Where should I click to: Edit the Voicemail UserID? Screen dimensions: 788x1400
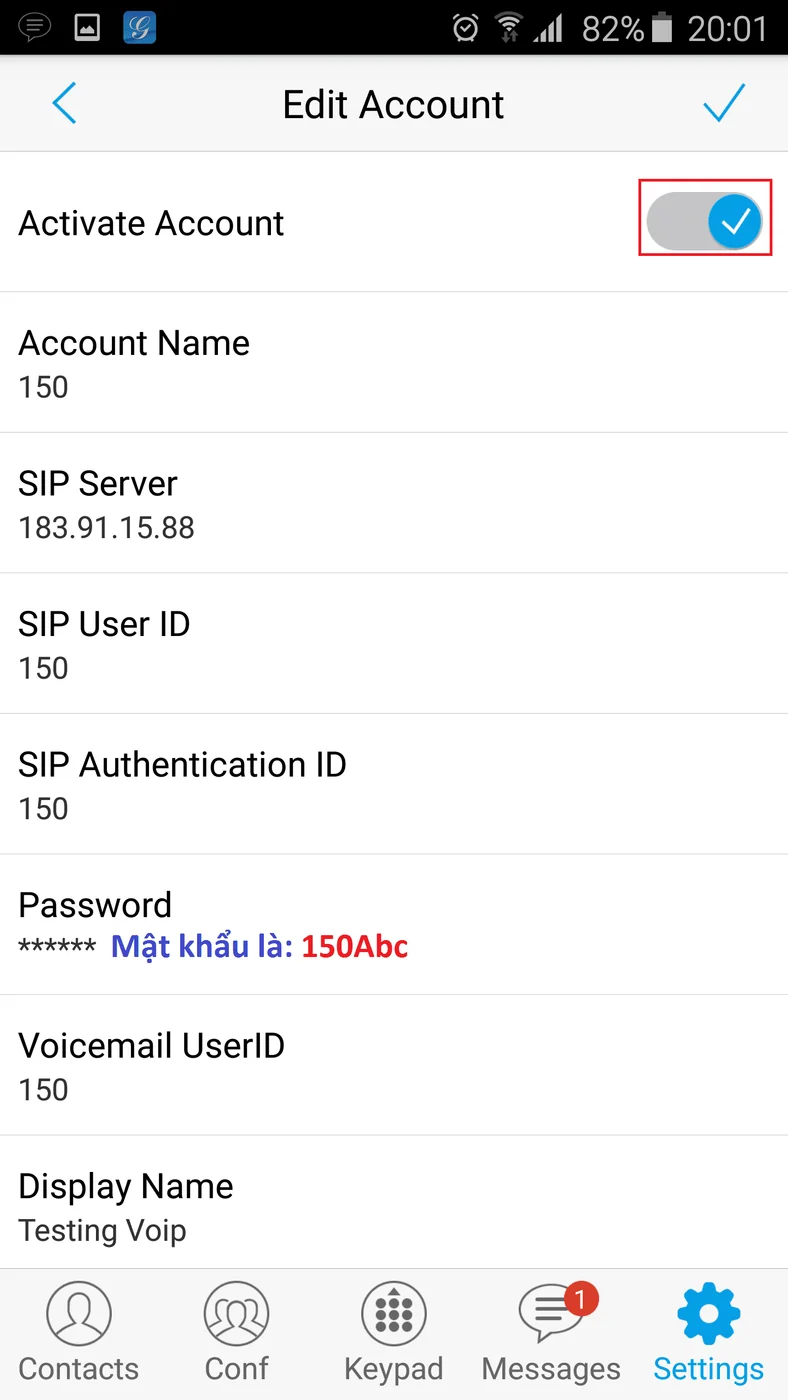(x=394, y=1066)
